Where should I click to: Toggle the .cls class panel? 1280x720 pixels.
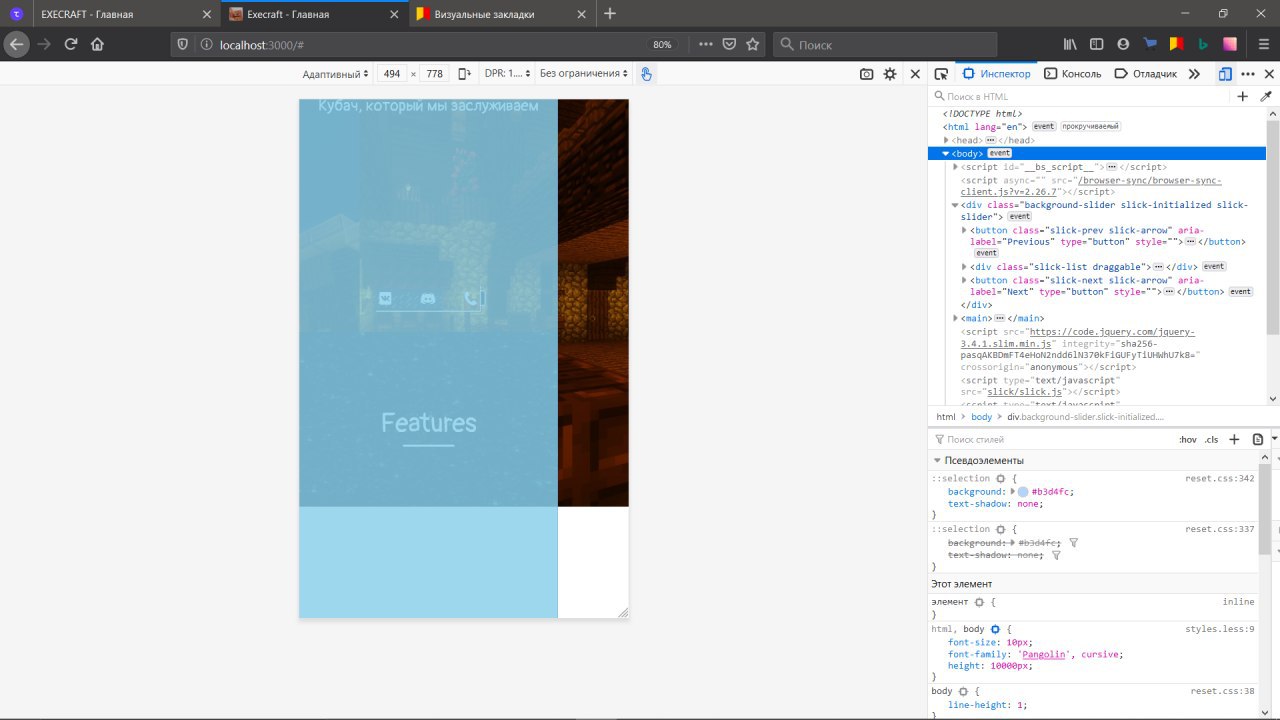pos(1211,440)
